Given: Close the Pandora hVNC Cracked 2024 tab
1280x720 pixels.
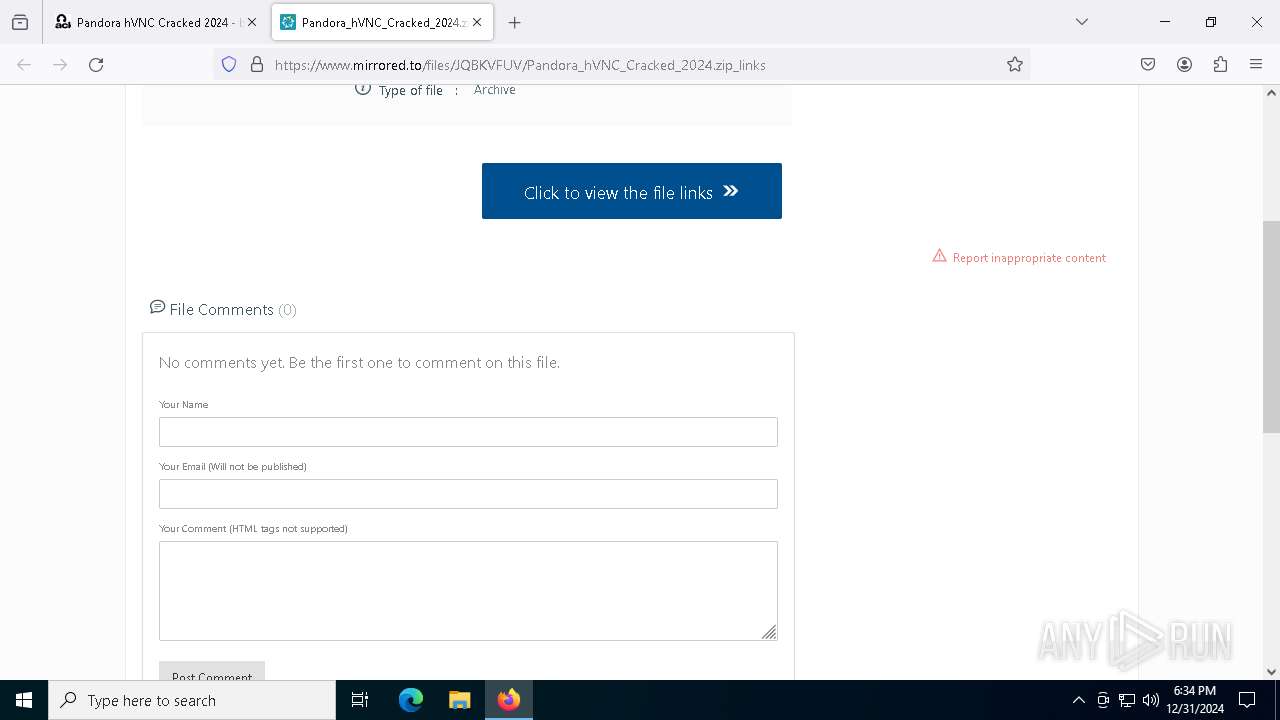Looking at the screenshot, I should tap(252, 22).
